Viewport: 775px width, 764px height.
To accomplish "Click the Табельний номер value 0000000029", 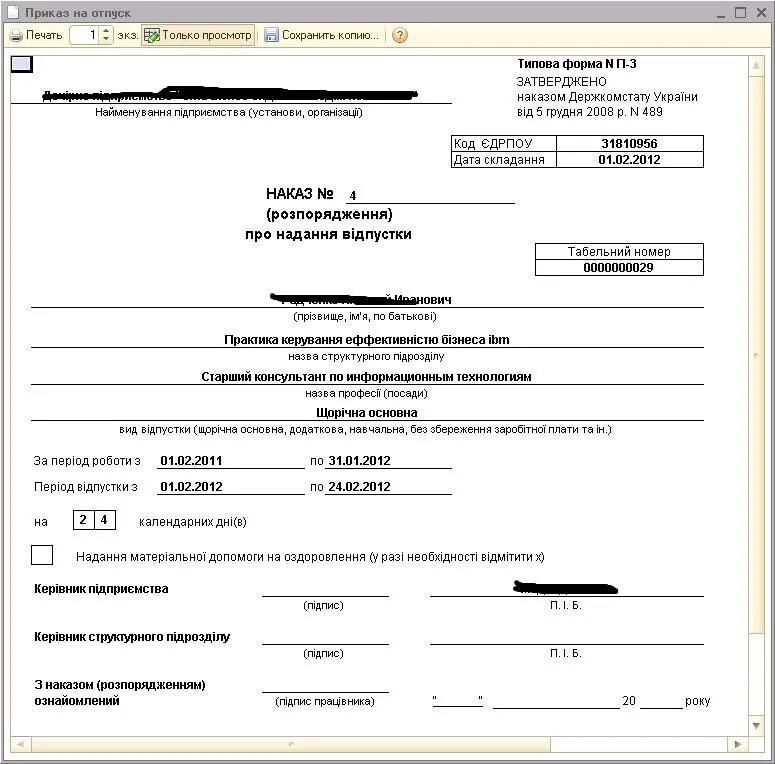I will point(618,267).
